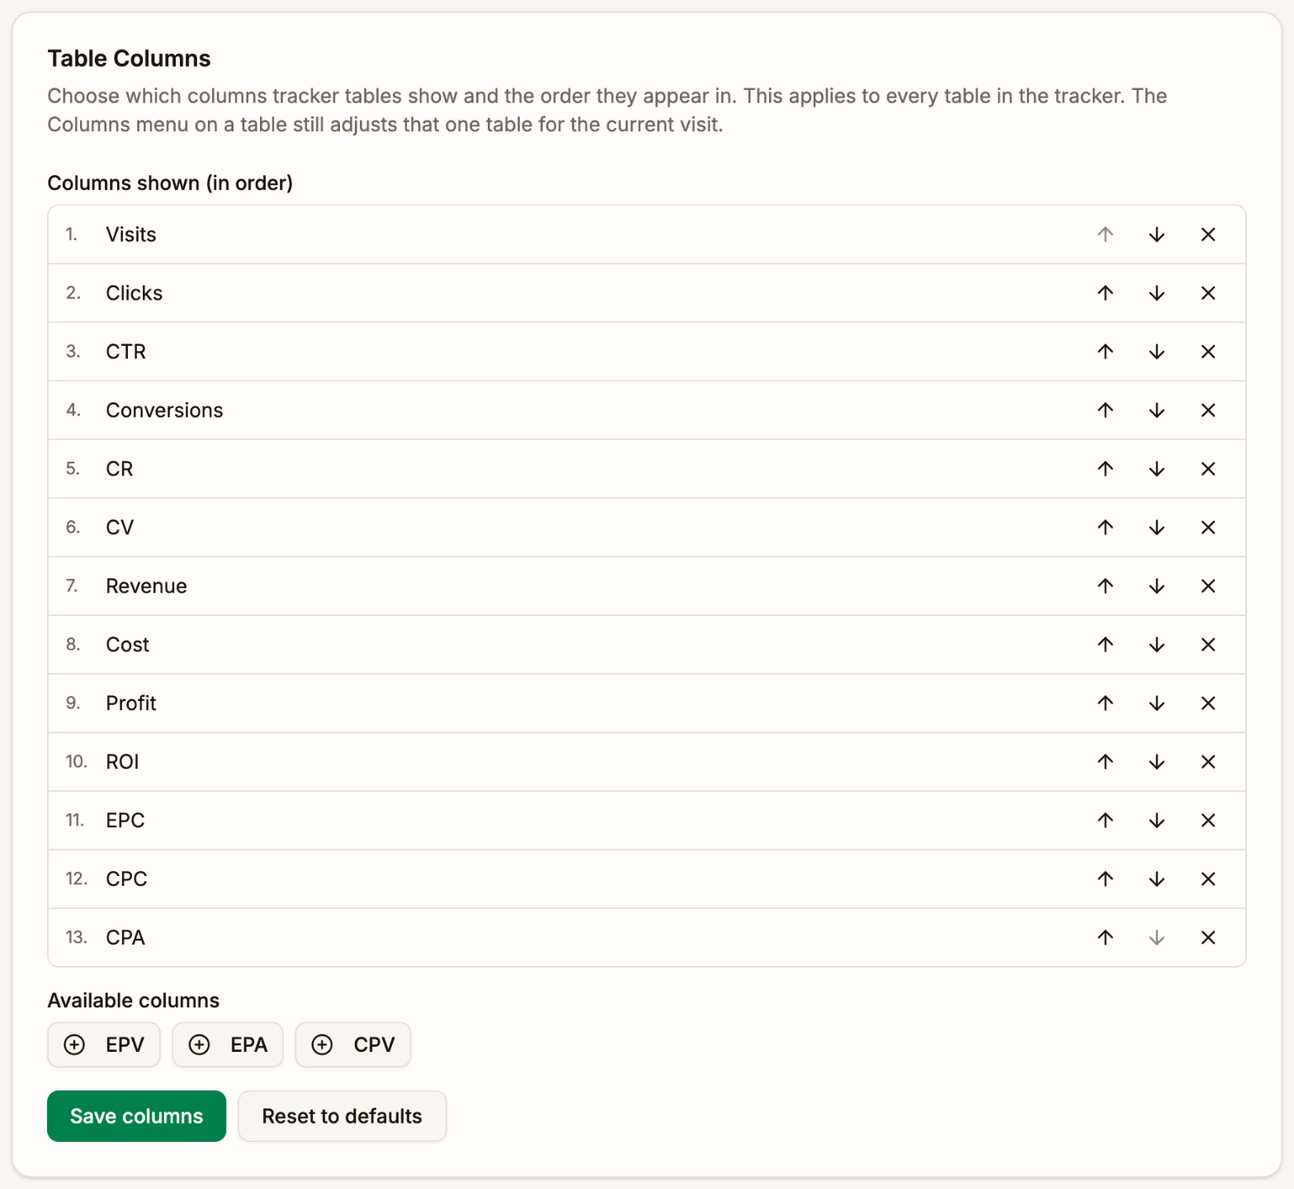Image resolution: width=1294 pixels, height=1189 pixels.
Task: Move Profit column down
Action: [1156, 703]
